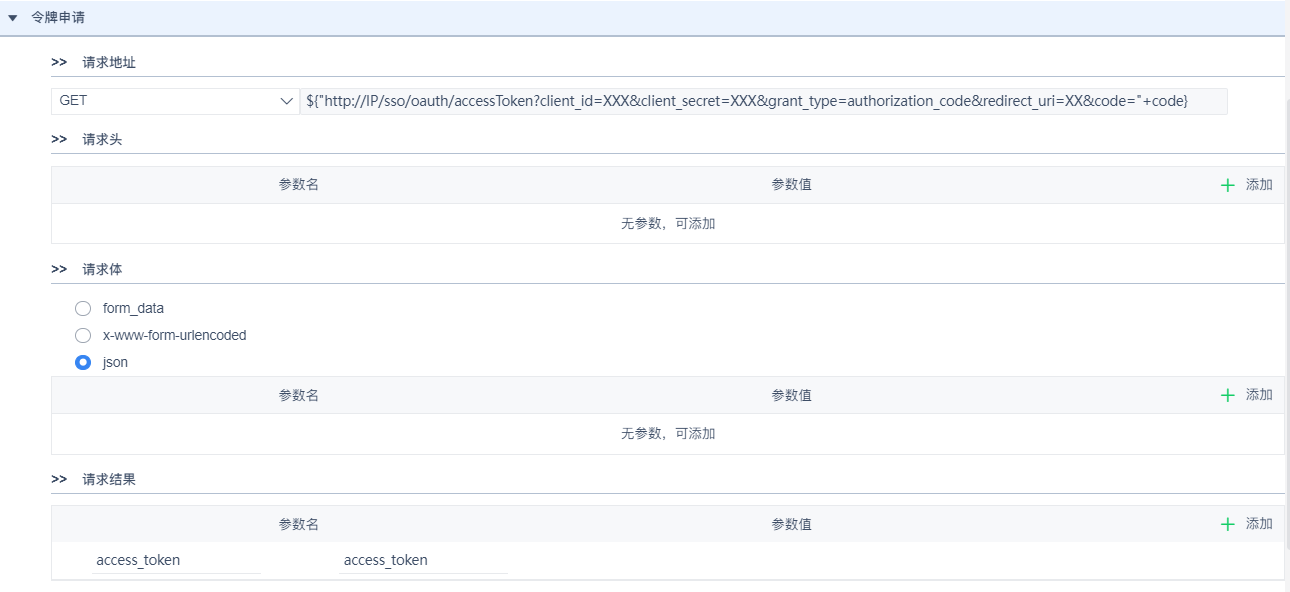The width and height of the screenshot is (1290, 592).
Task: Select the json radio button
Action: tap(83, 362)
